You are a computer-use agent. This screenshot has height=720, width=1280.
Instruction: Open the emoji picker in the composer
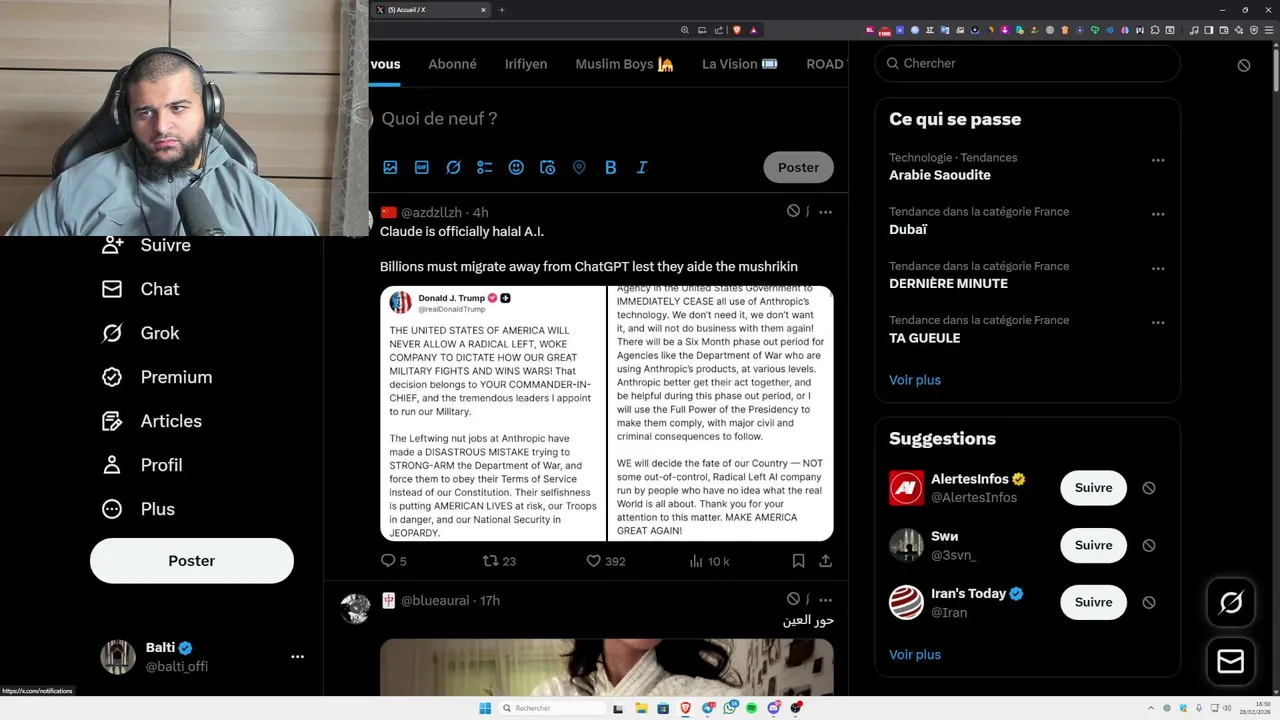point(516,167)
